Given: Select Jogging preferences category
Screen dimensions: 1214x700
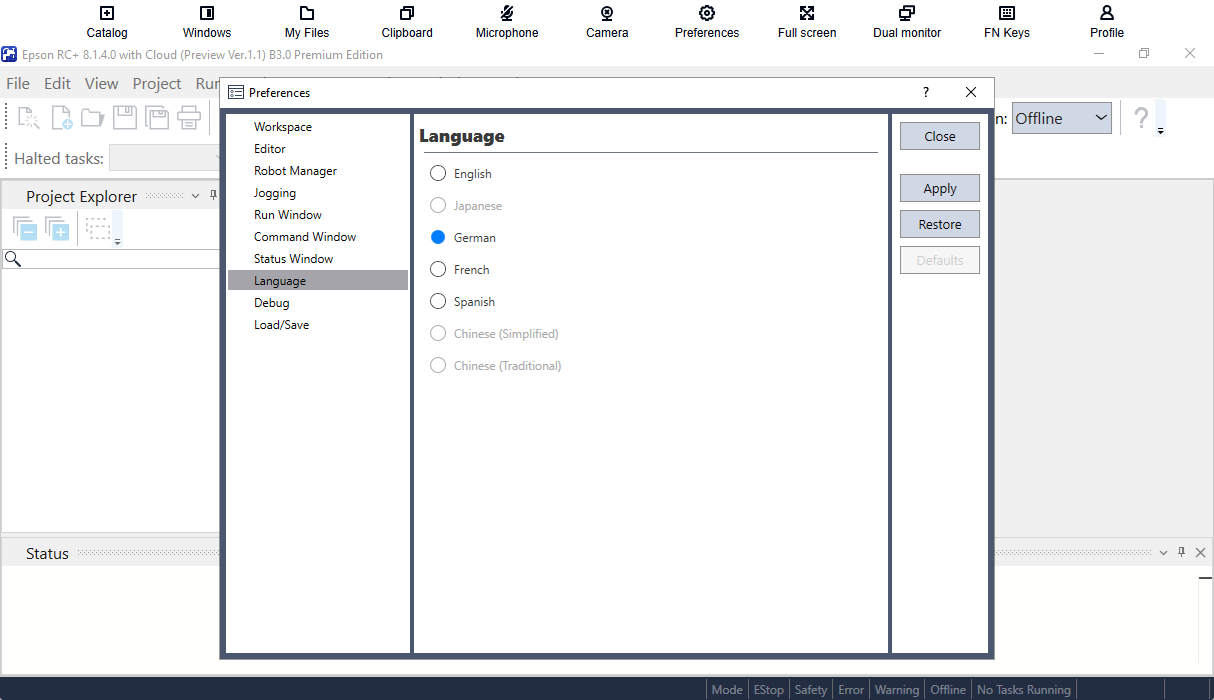Looking at the screenshot, I should pyautogui.click(x=318, y=193).
